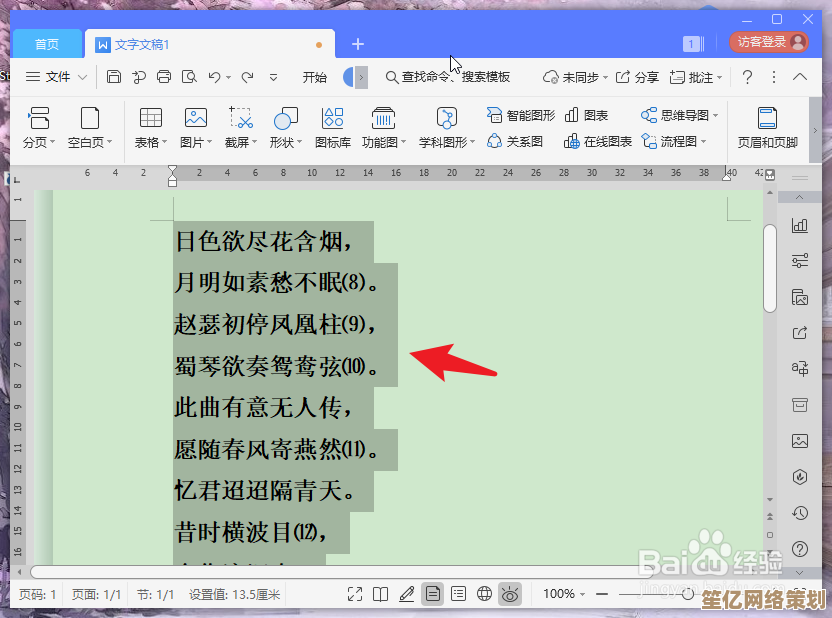Click the 智能图形 smart graphics button
The image size is (832, 618).
coord(520,115)
